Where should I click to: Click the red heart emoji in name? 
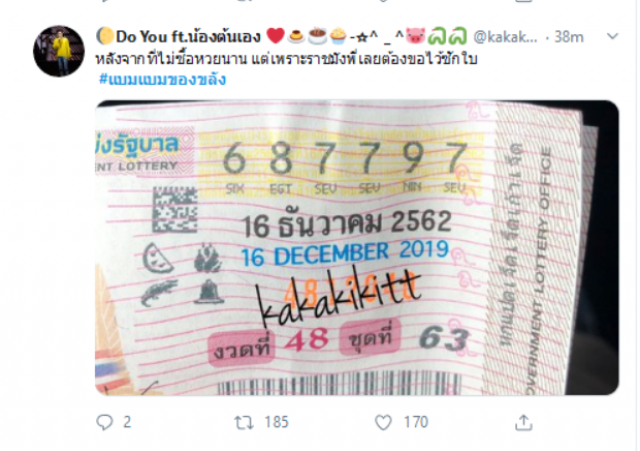pyautogui.click(x=276, y=36)
